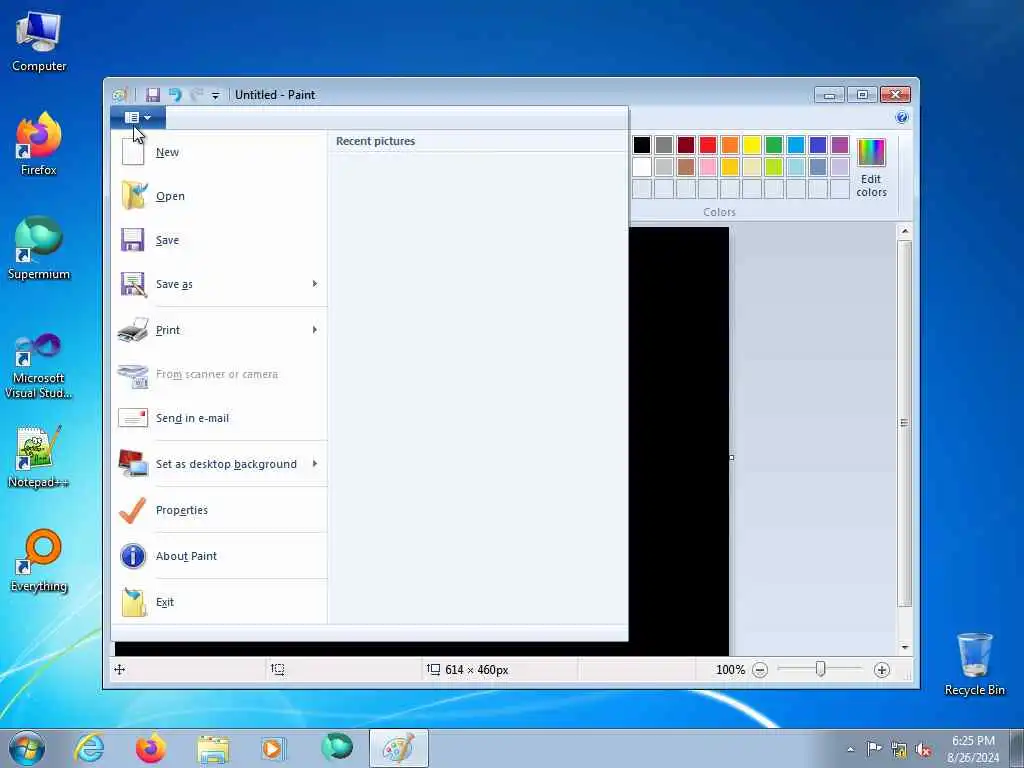1024x768 pixels.
Task: Pick the red color swatch
Action: [708, 145]
